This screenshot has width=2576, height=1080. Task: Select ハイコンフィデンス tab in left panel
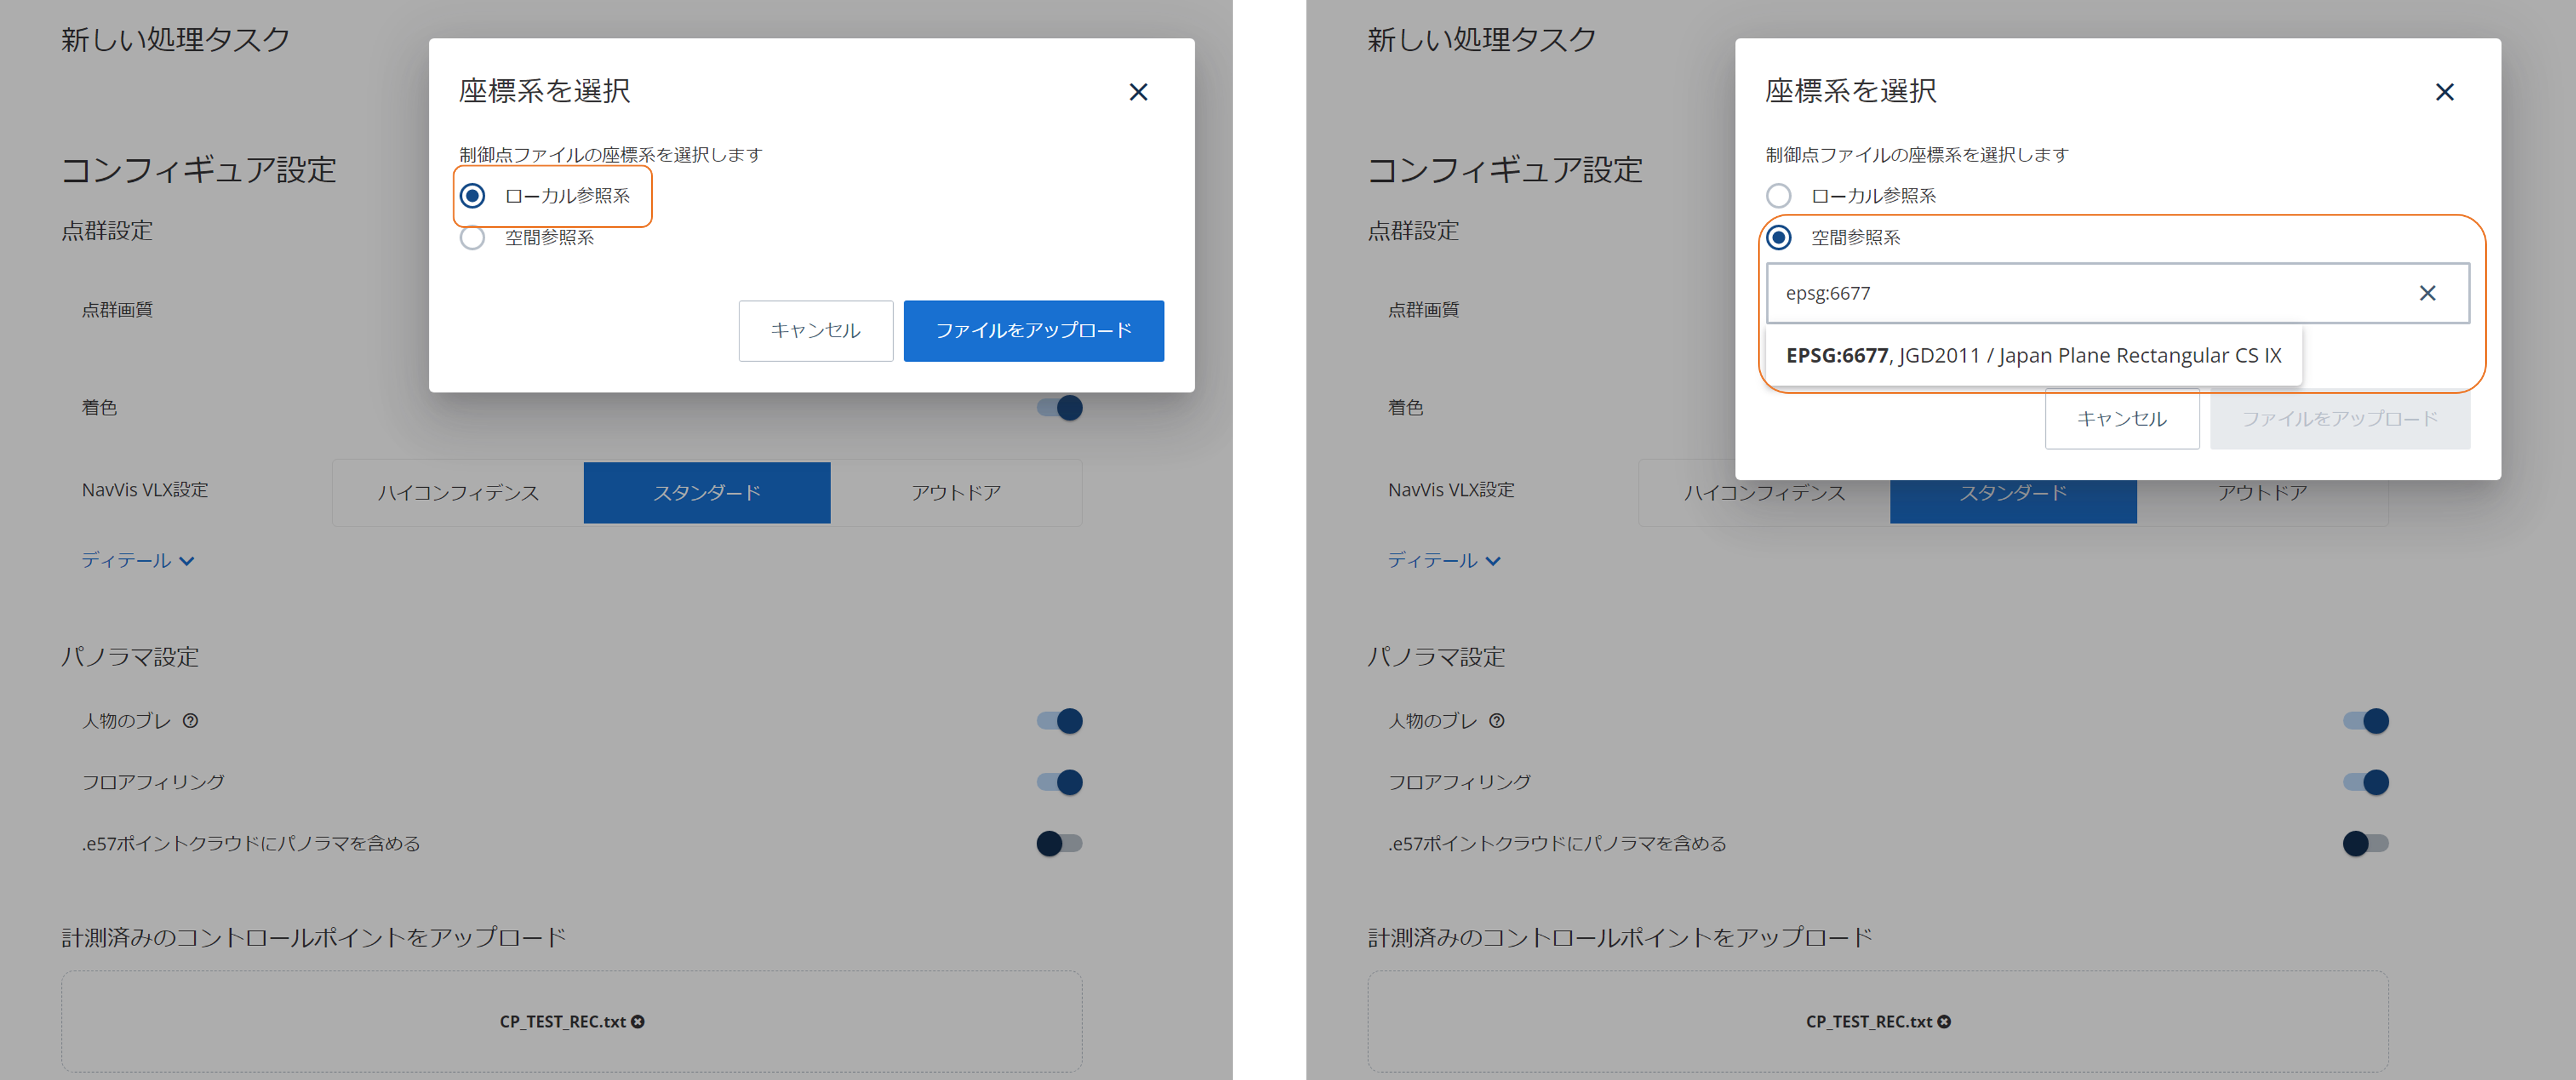click(458, 492)
